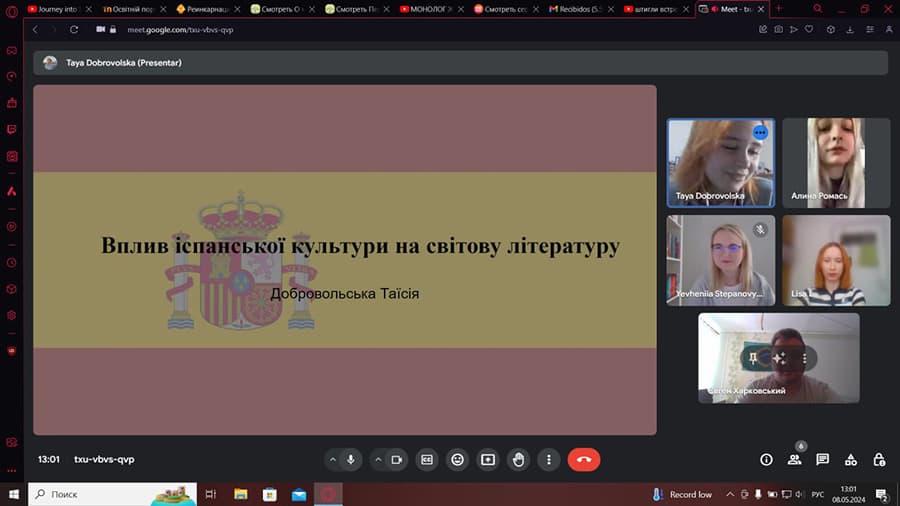Viewport: 900px width, 506px height.
Task: Show the participants people panel
Action: pyautogui.click(x=795, y=460)
